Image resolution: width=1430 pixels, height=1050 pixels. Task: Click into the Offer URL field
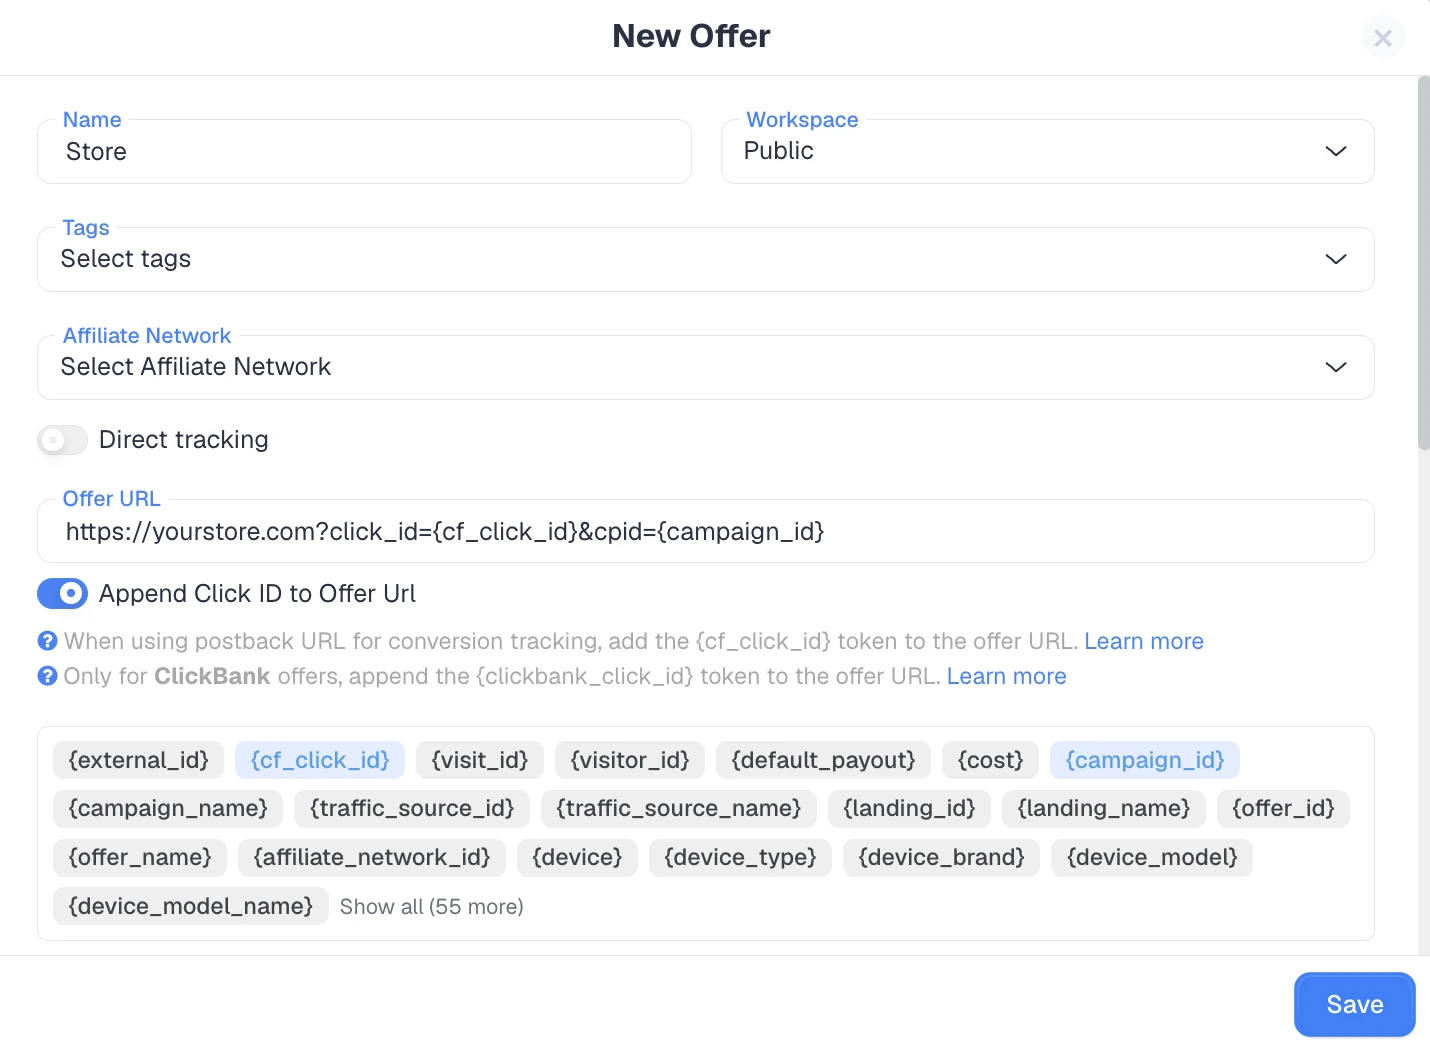pyautogui.click(x=705, y=531)
